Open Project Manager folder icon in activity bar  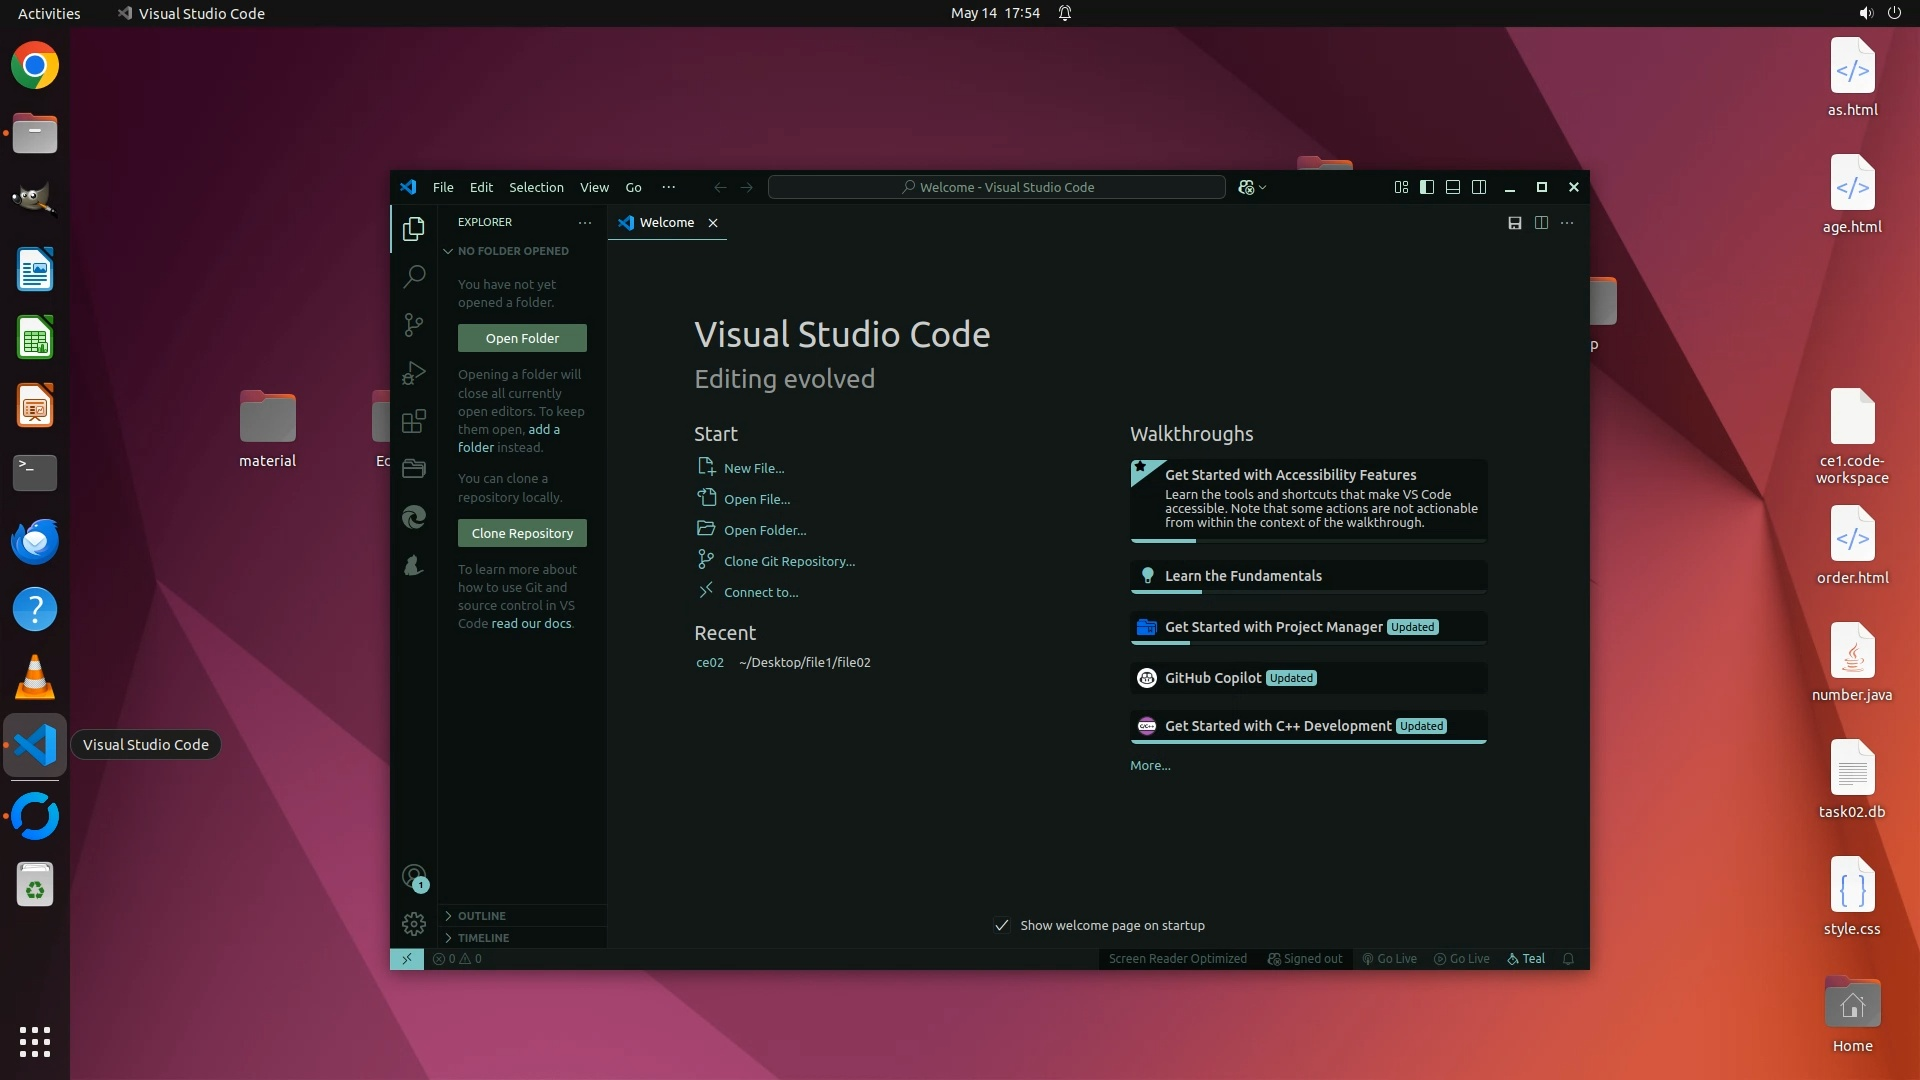point(414,469)
